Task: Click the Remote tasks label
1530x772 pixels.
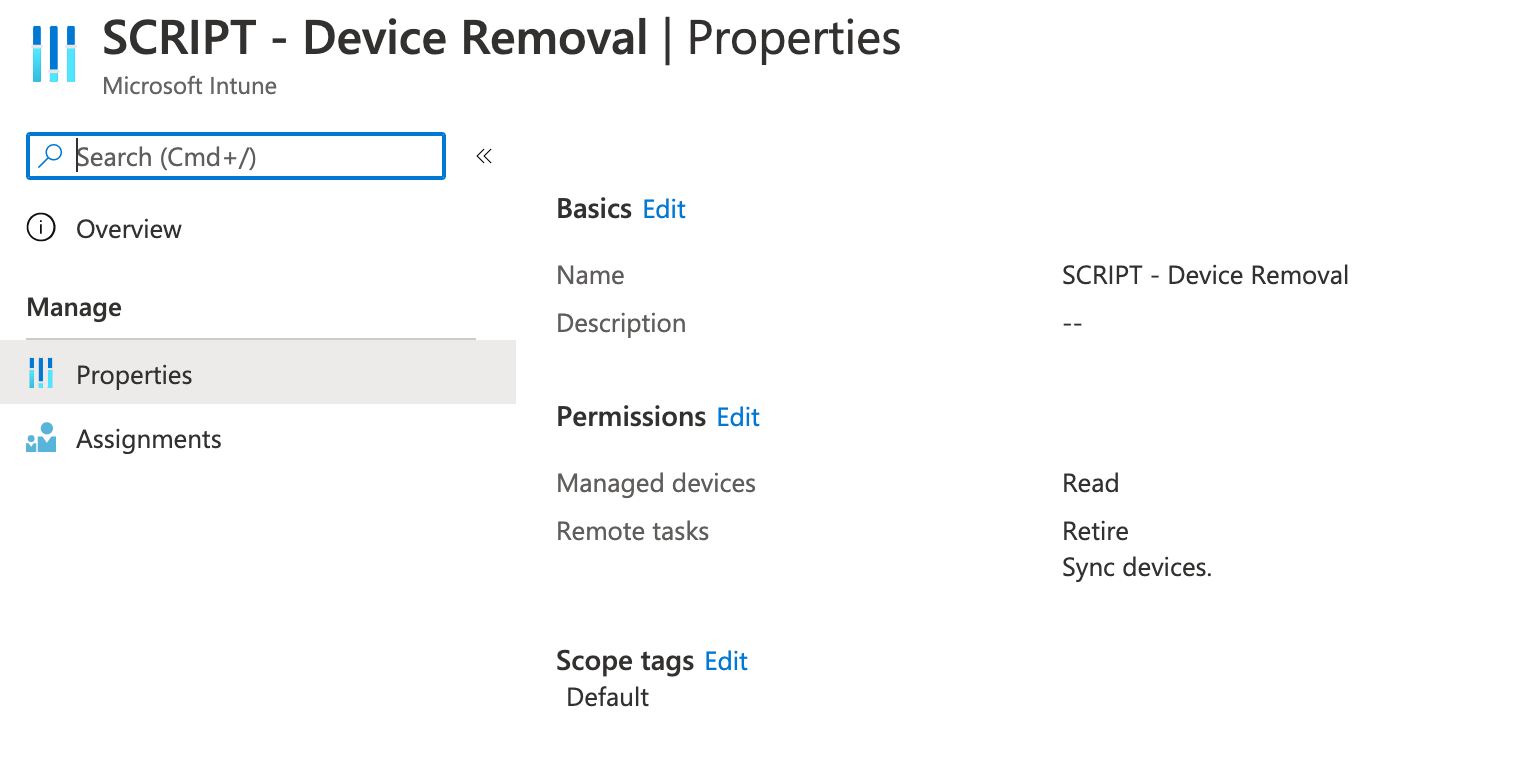Action: tap(632, 531)
